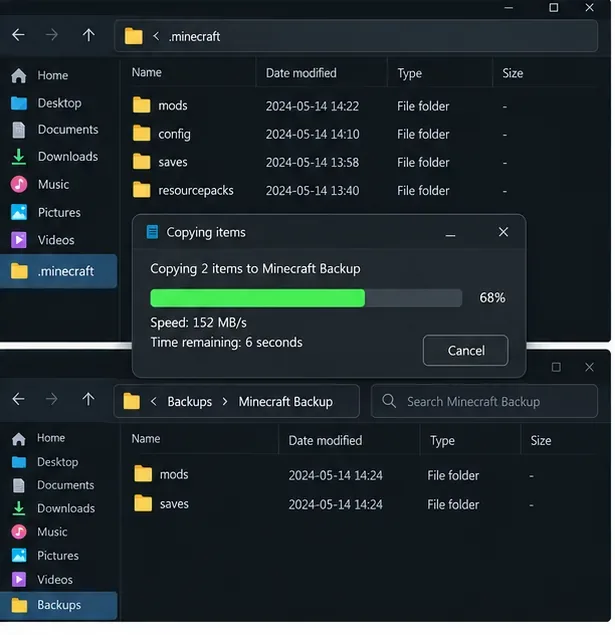Click the Speed: 152 MB/s text
The height and width of the screenshot is (635, 615).
(198, 323)
